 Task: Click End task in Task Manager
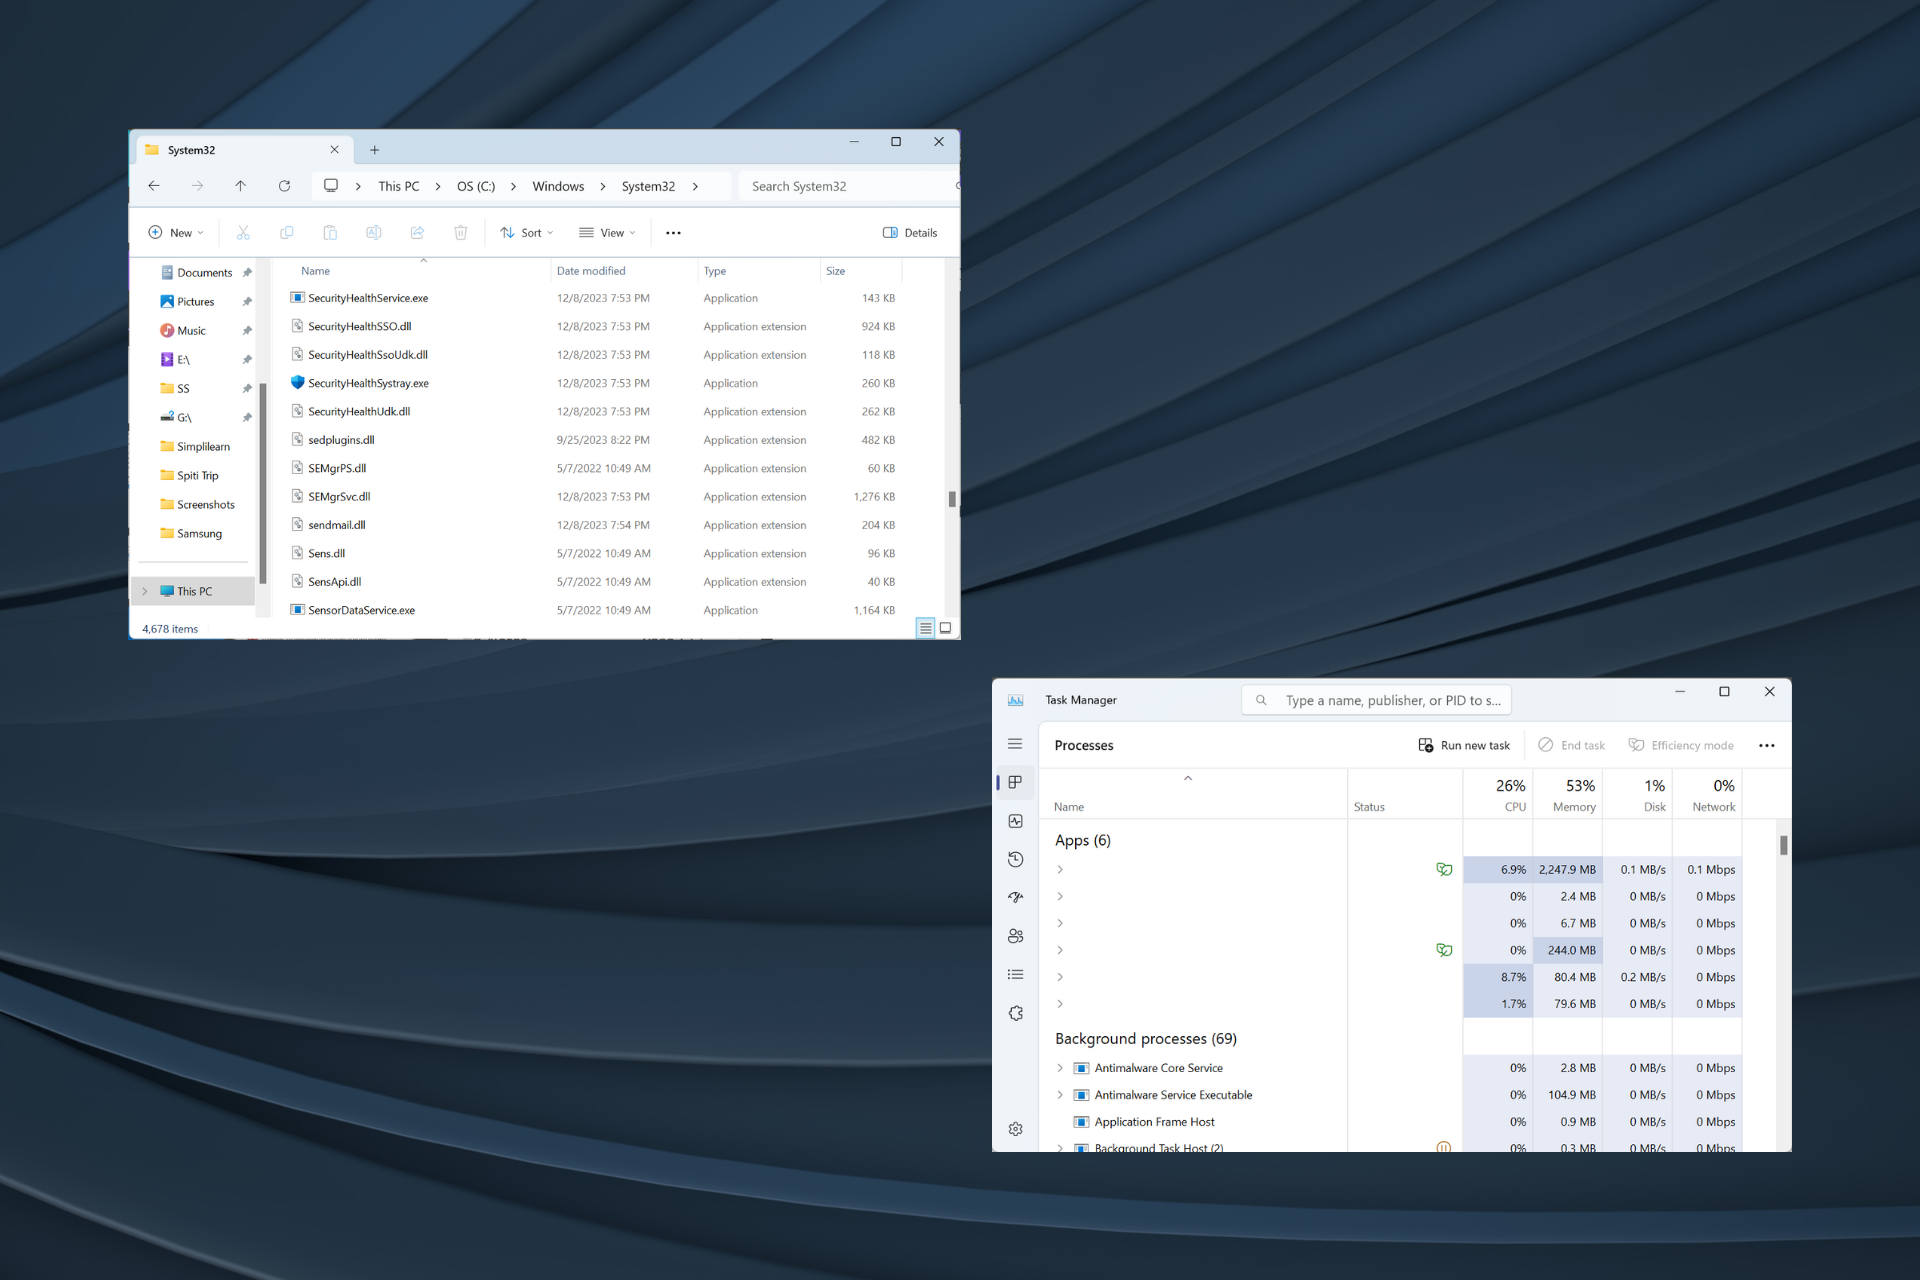click(1571, 746)
